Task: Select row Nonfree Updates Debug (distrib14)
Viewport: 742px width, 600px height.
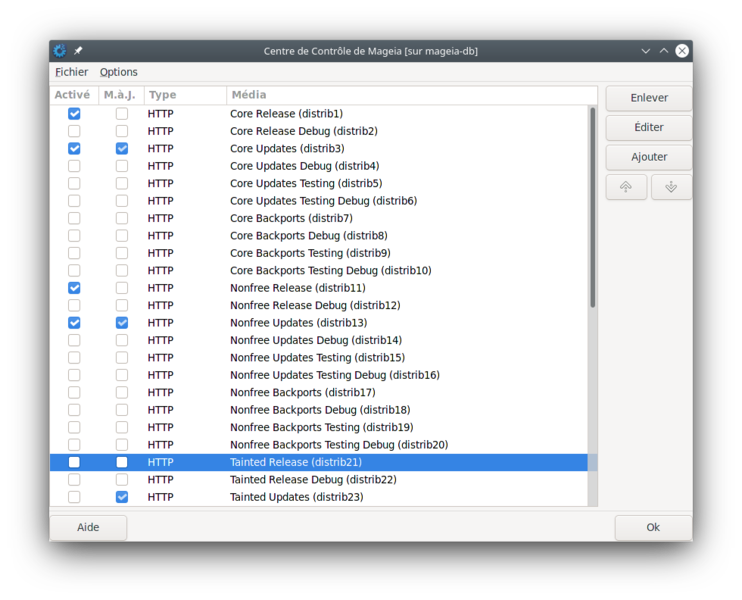Action: click(319, 340)
